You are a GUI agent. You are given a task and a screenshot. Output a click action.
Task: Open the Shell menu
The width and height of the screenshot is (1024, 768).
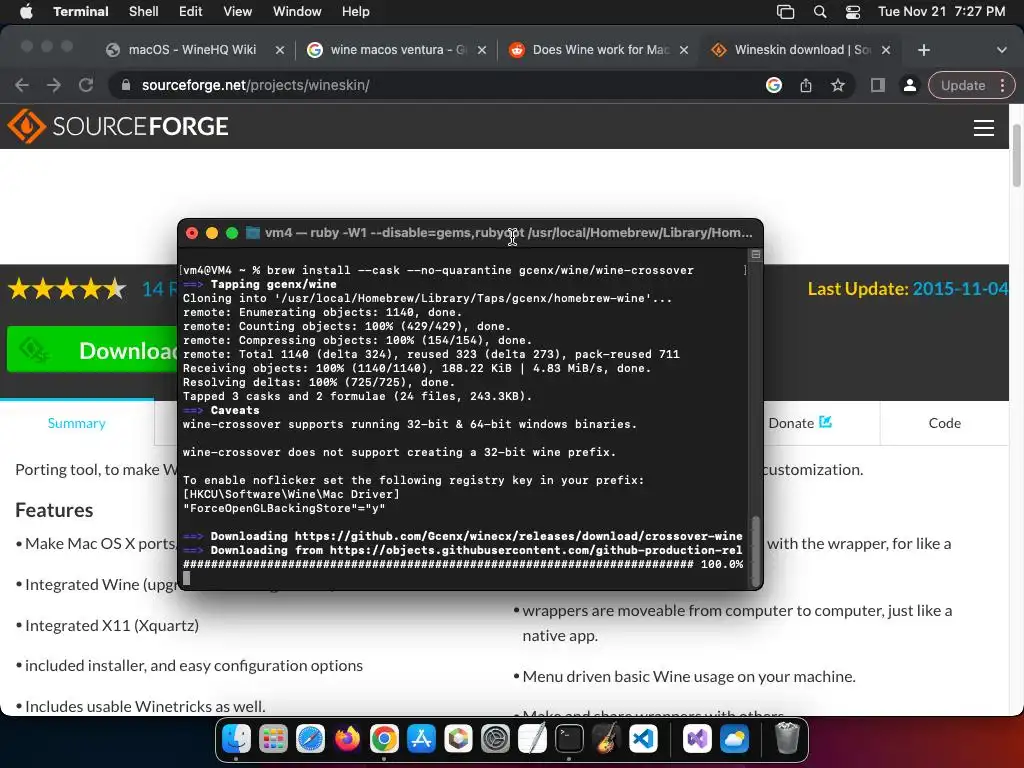(144, 12)
